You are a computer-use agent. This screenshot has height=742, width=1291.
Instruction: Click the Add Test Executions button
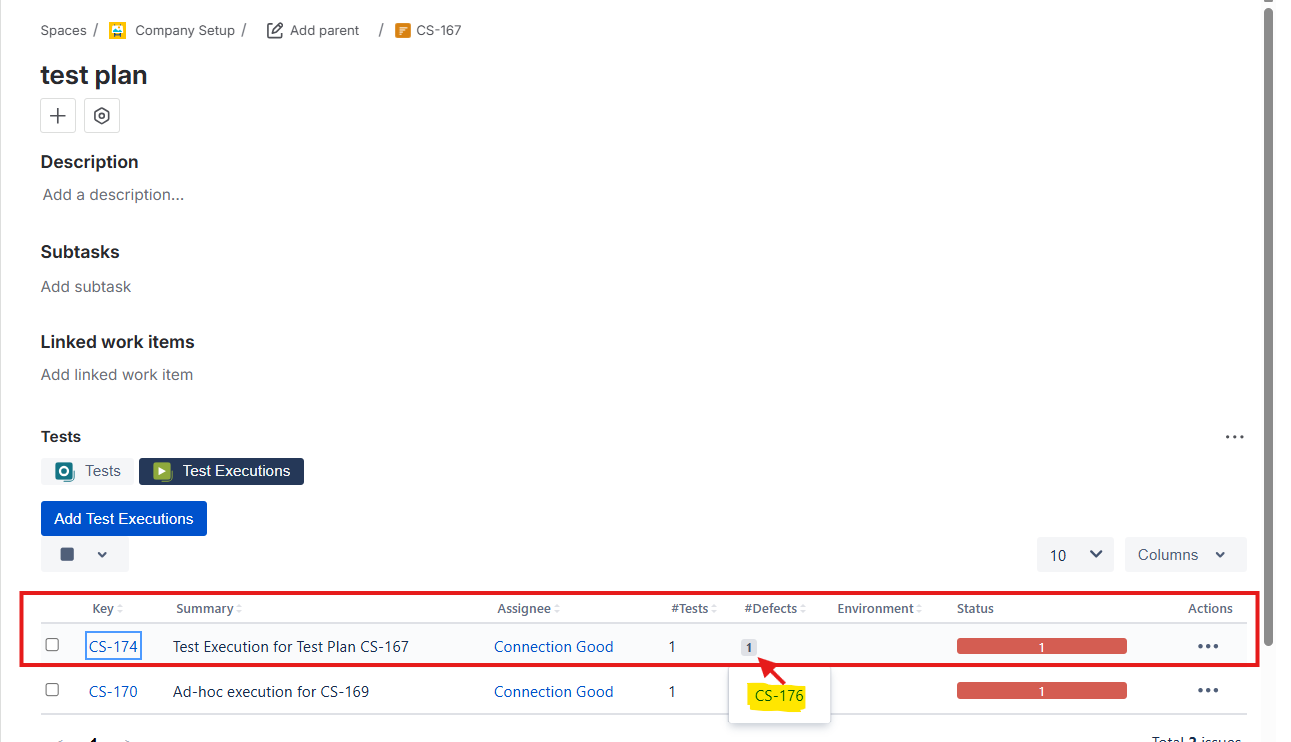tap(124, 518)
